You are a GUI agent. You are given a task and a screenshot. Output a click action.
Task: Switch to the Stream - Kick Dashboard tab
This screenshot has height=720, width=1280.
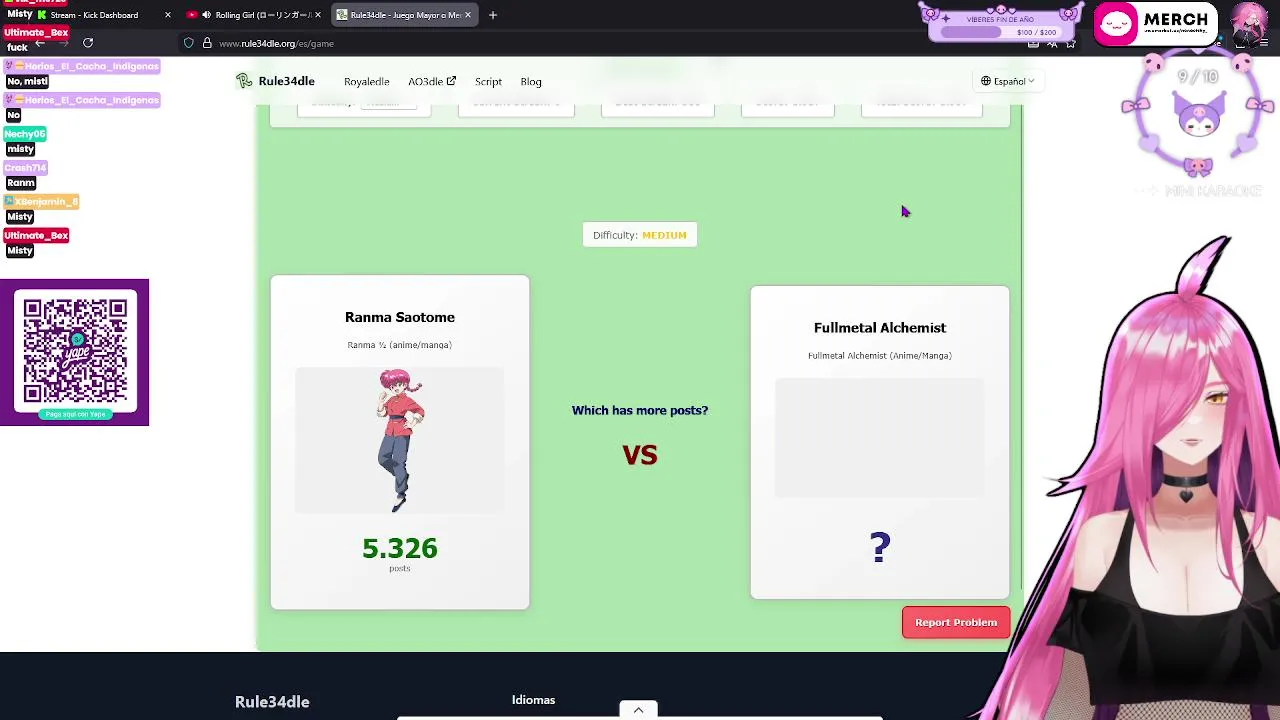pos(95,15)
